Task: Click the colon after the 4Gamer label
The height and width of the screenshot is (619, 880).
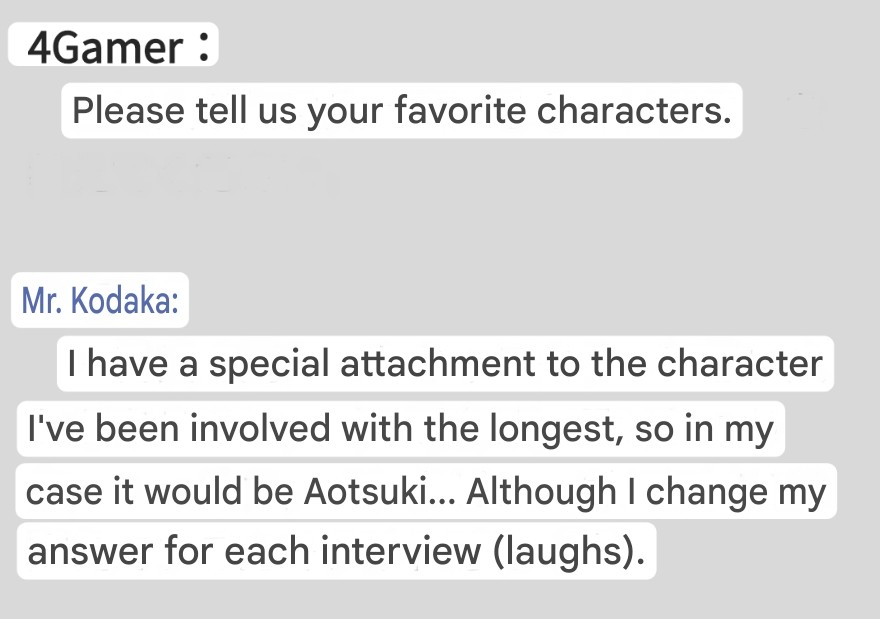Action: (x=204, y=47)
